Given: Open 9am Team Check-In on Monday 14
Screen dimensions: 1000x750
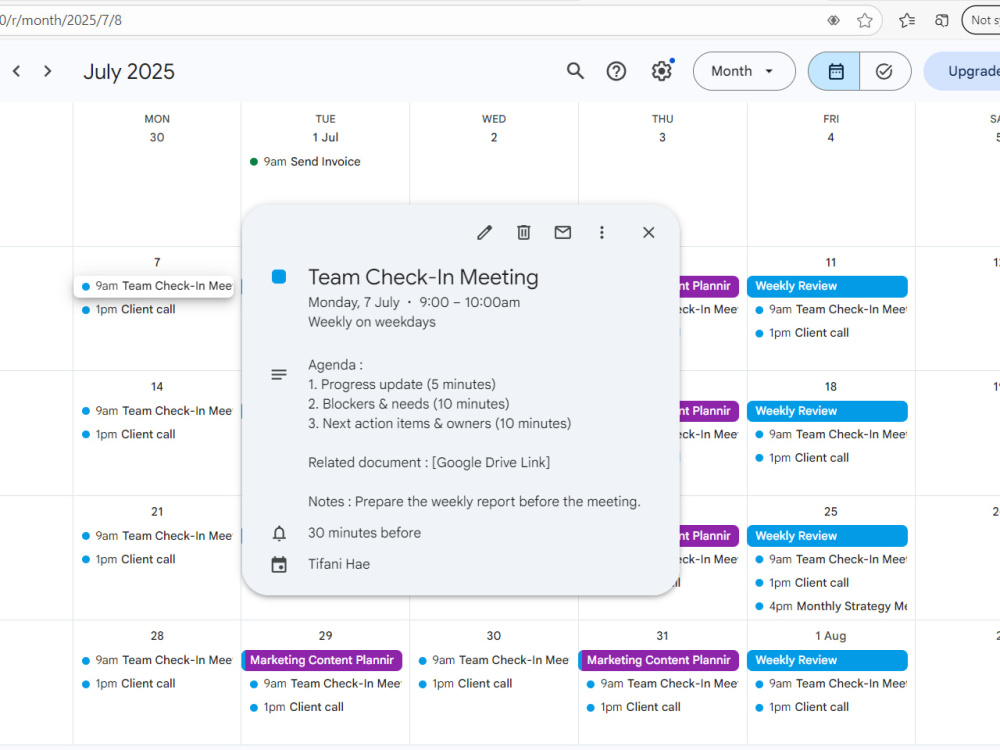Looking at the screenshot, I should pos(156,411).
